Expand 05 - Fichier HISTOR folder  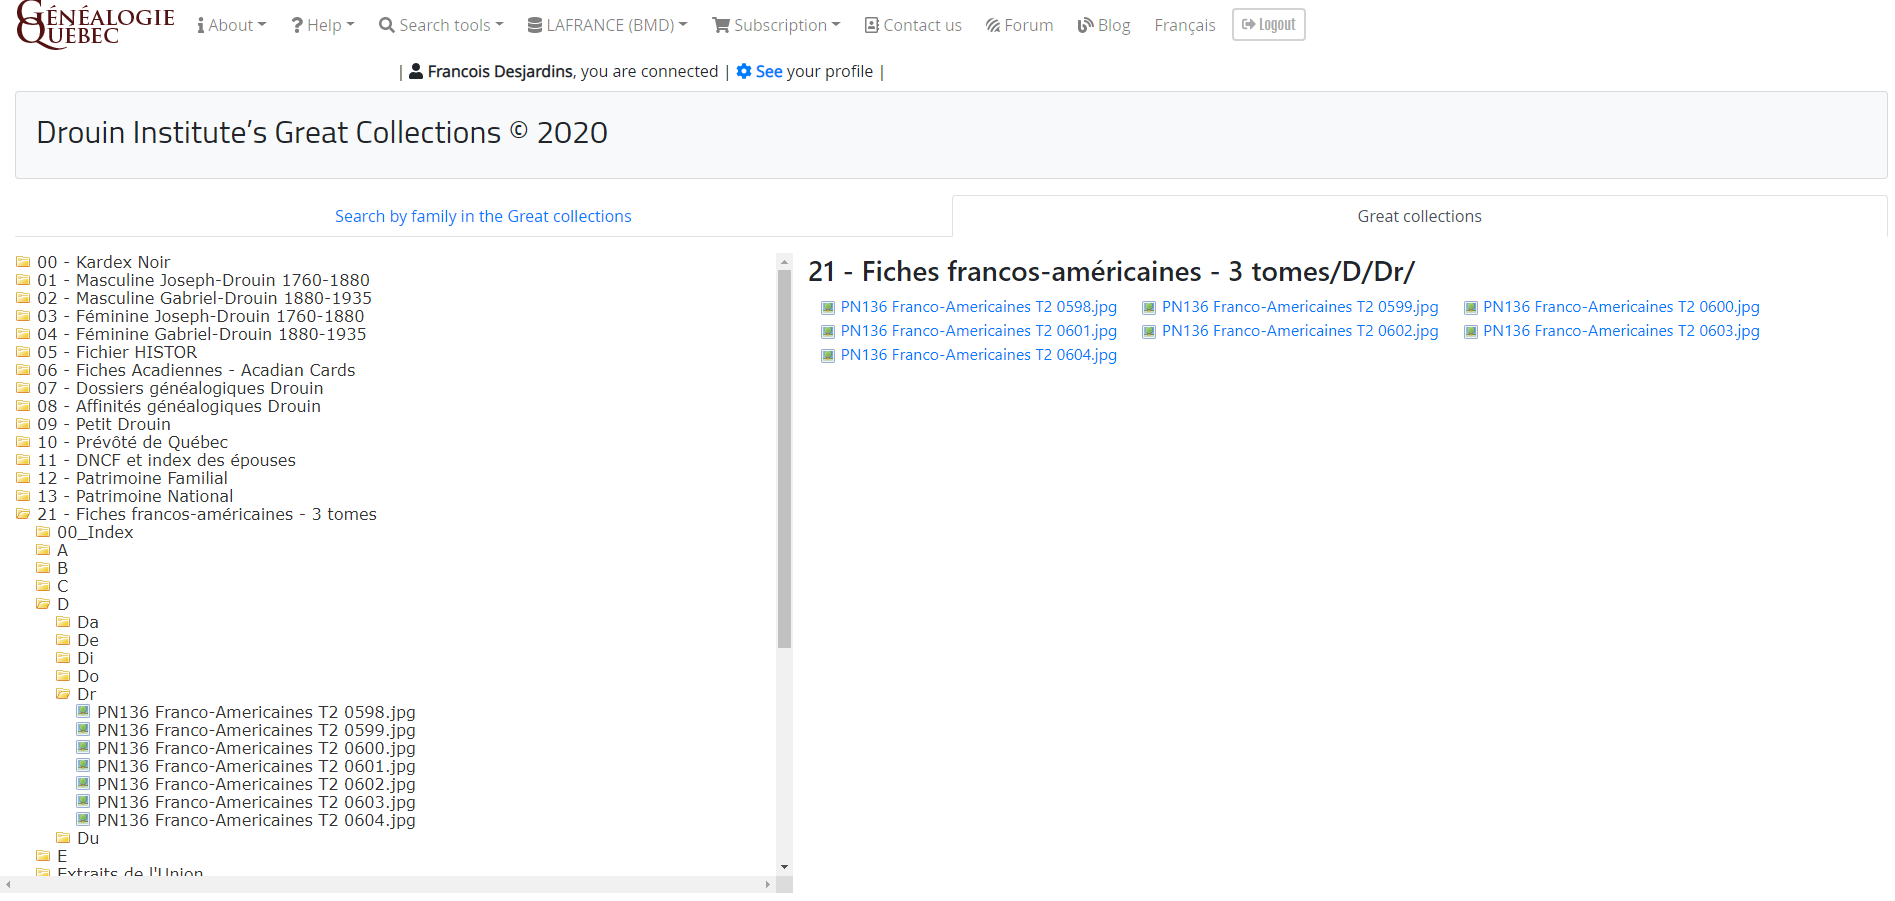pos(117,352)
